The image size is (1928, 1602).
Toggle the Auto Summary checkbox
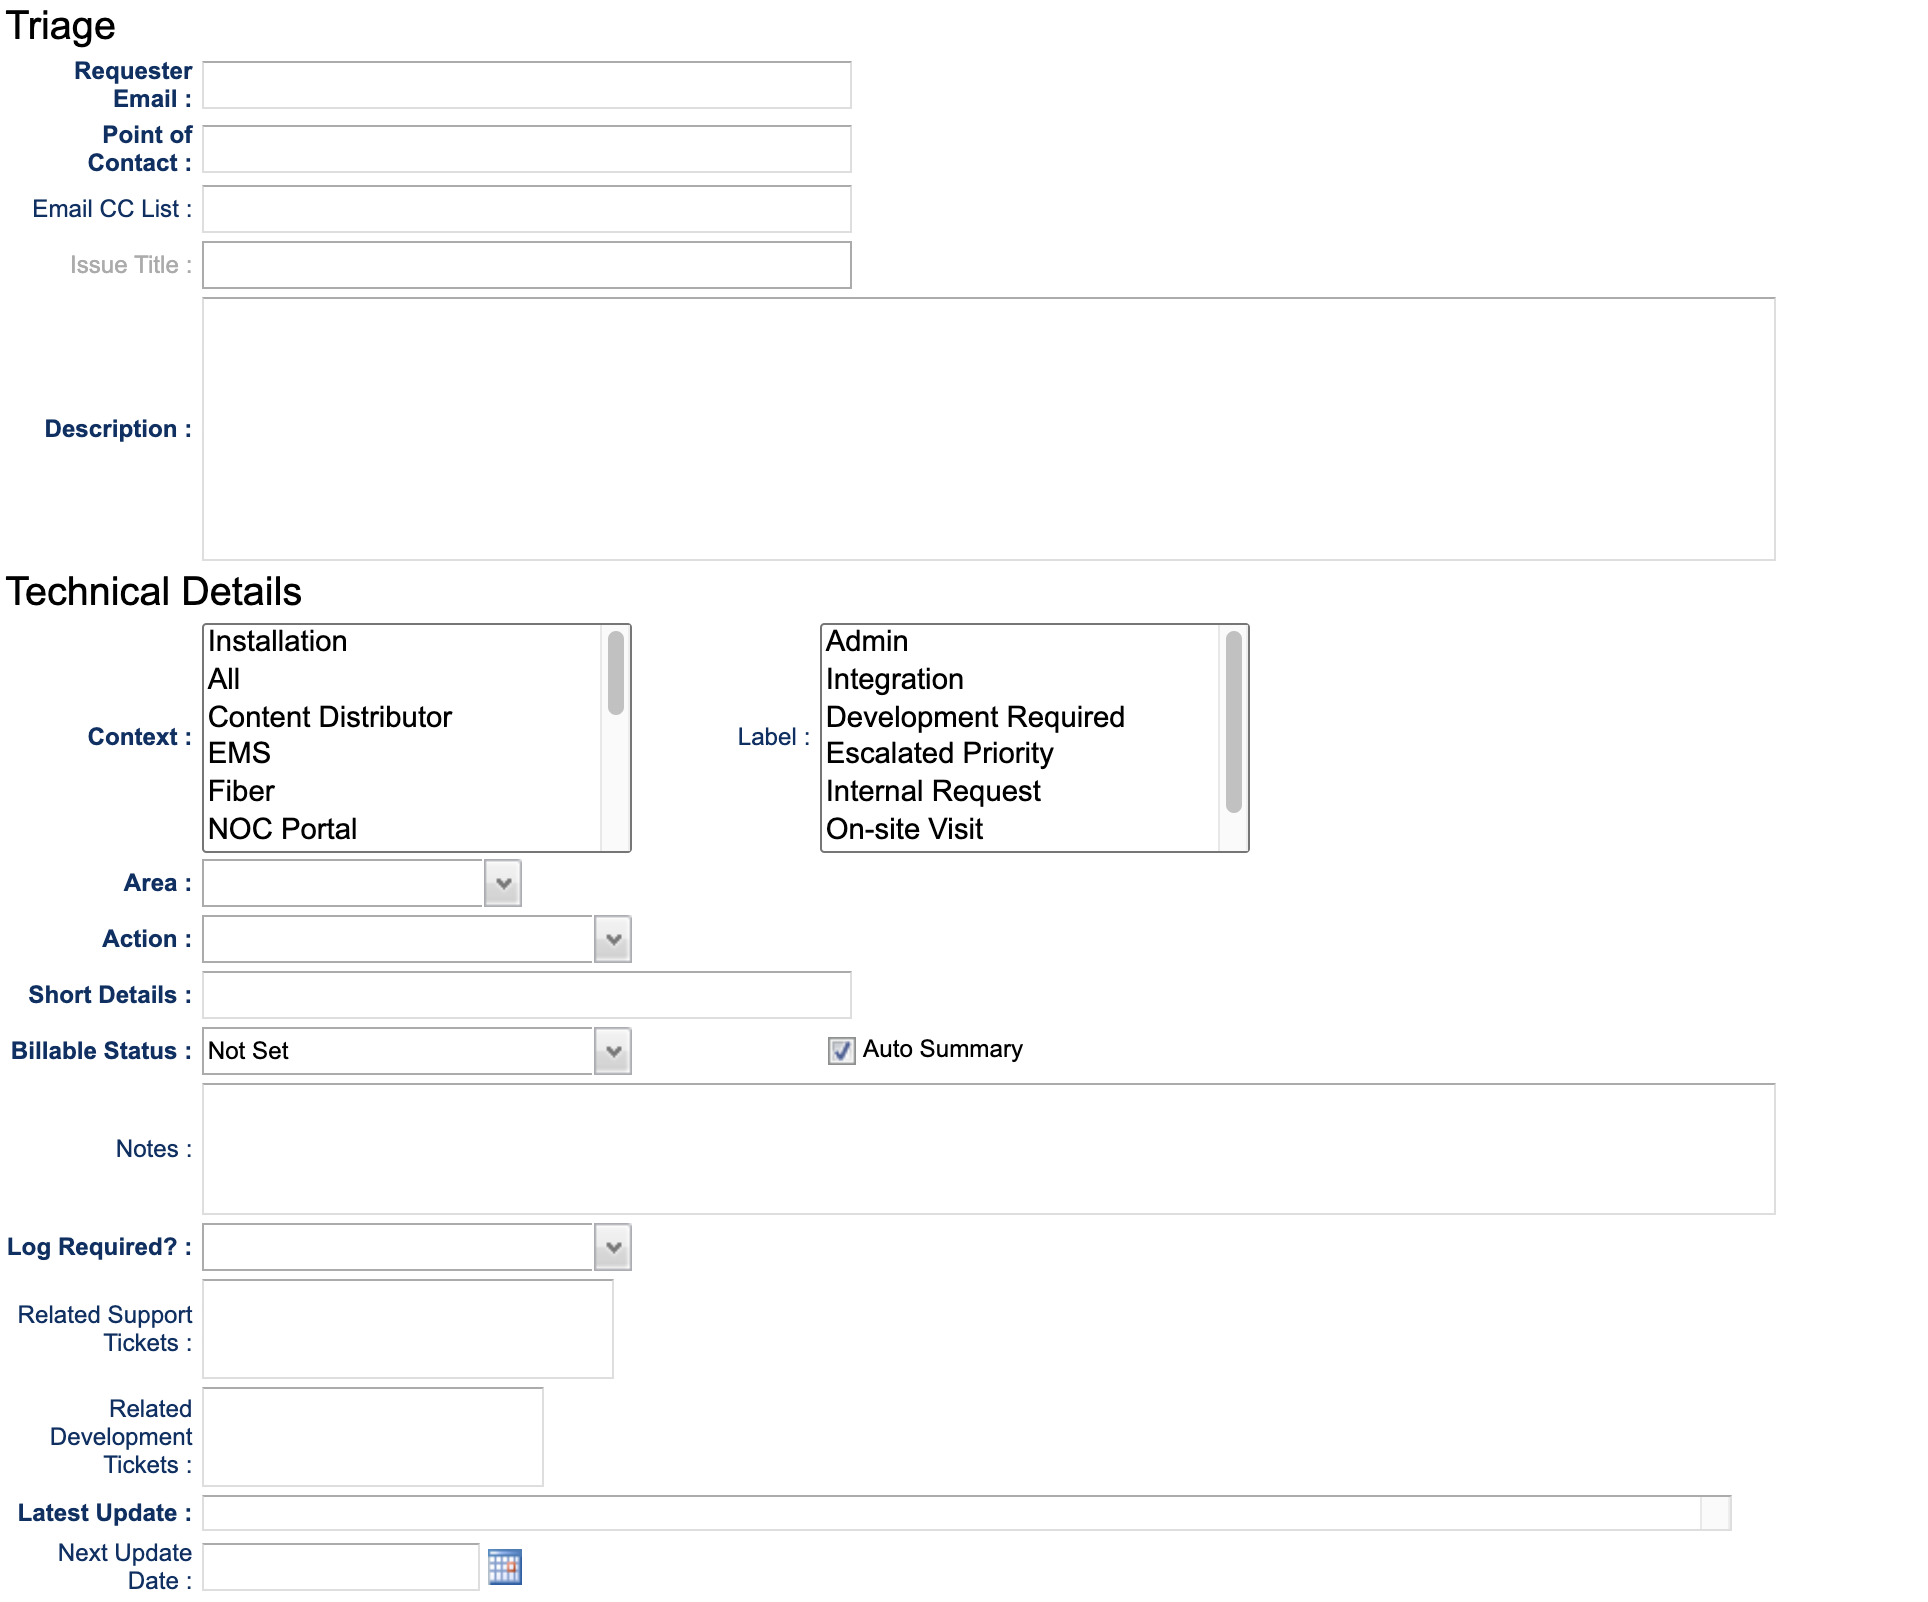coord(841,1050)
